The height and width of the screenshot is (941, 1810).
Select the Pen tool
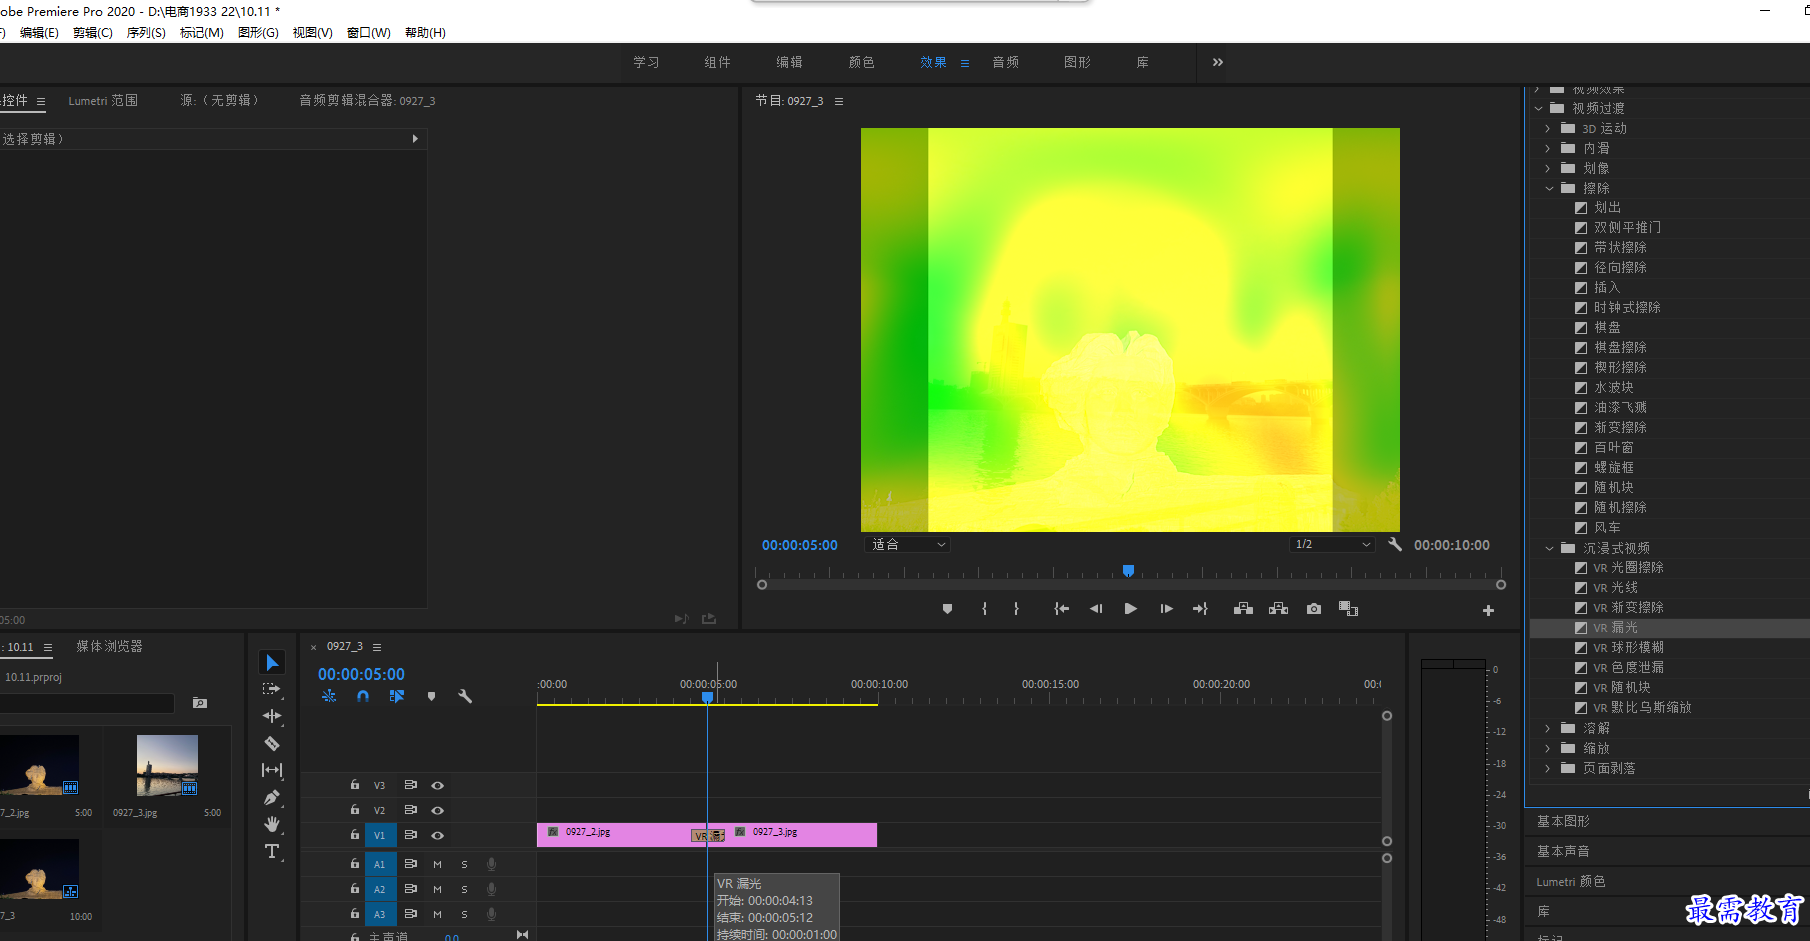[x=272, y=798]
